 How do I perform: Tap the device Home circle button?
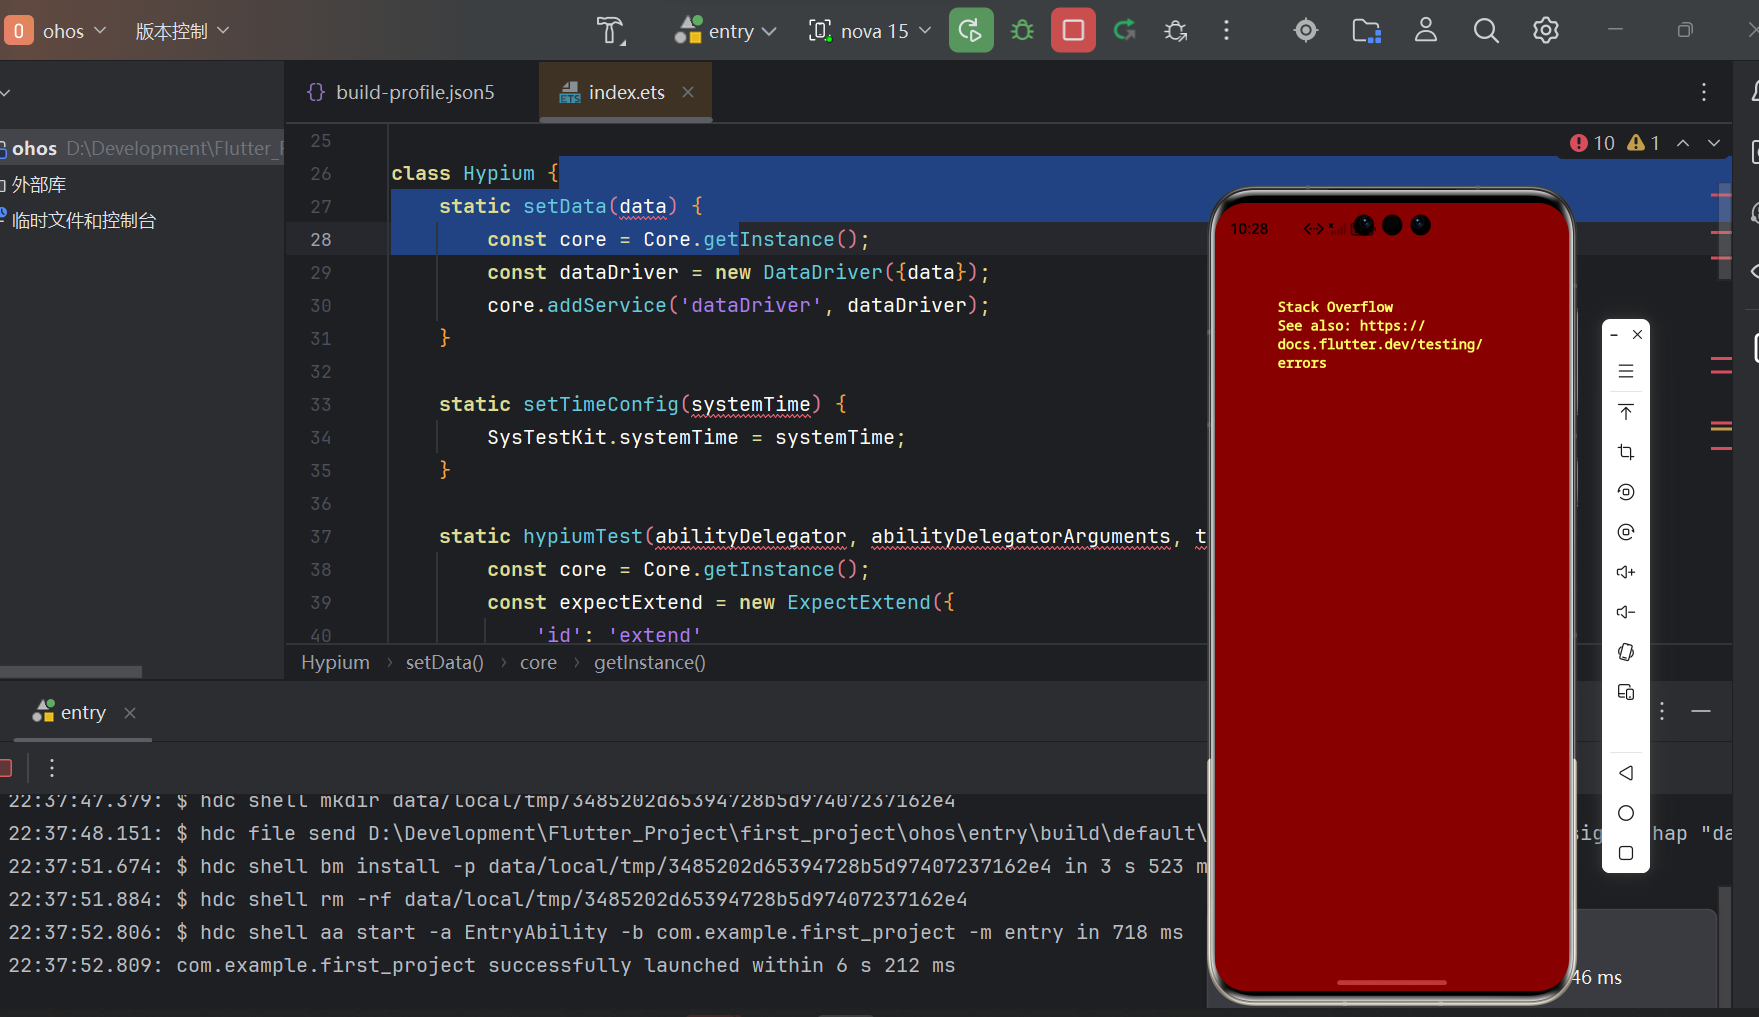click(x=1626, y=813)
